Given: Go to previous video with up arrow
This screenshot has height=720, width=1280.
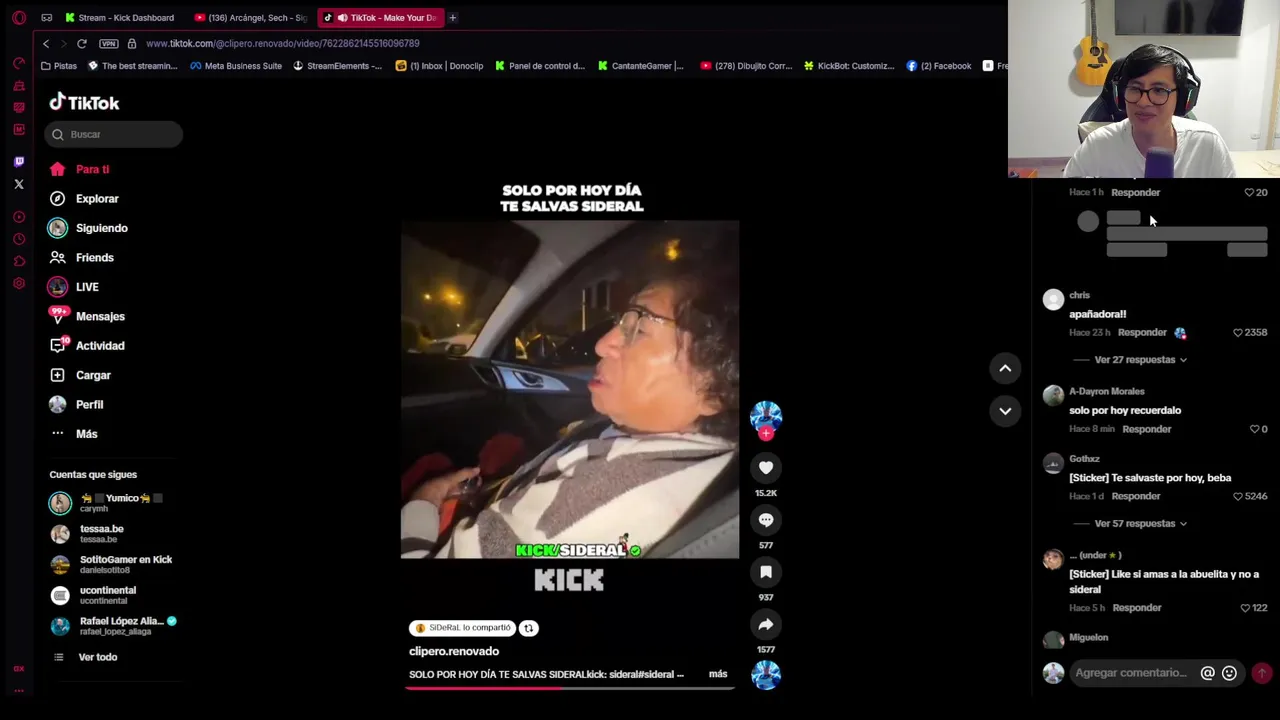Looking at the screenshot, I should pos(1005,368).
